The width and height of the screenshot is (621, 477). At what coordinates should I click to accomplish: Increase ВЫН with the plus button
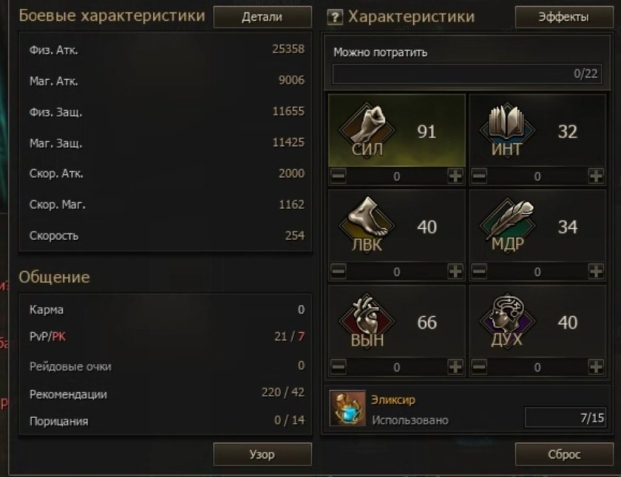tap(455, 367)
